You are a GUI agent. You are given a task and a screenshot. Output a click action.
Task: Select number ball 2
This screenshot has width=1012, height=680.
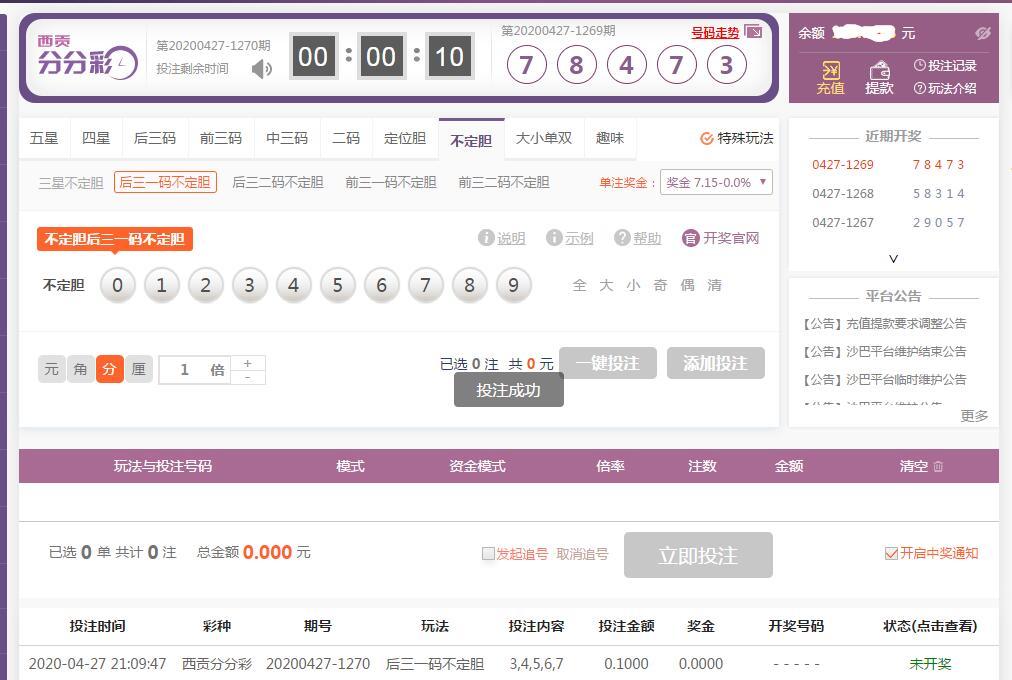tap(205, 285)
